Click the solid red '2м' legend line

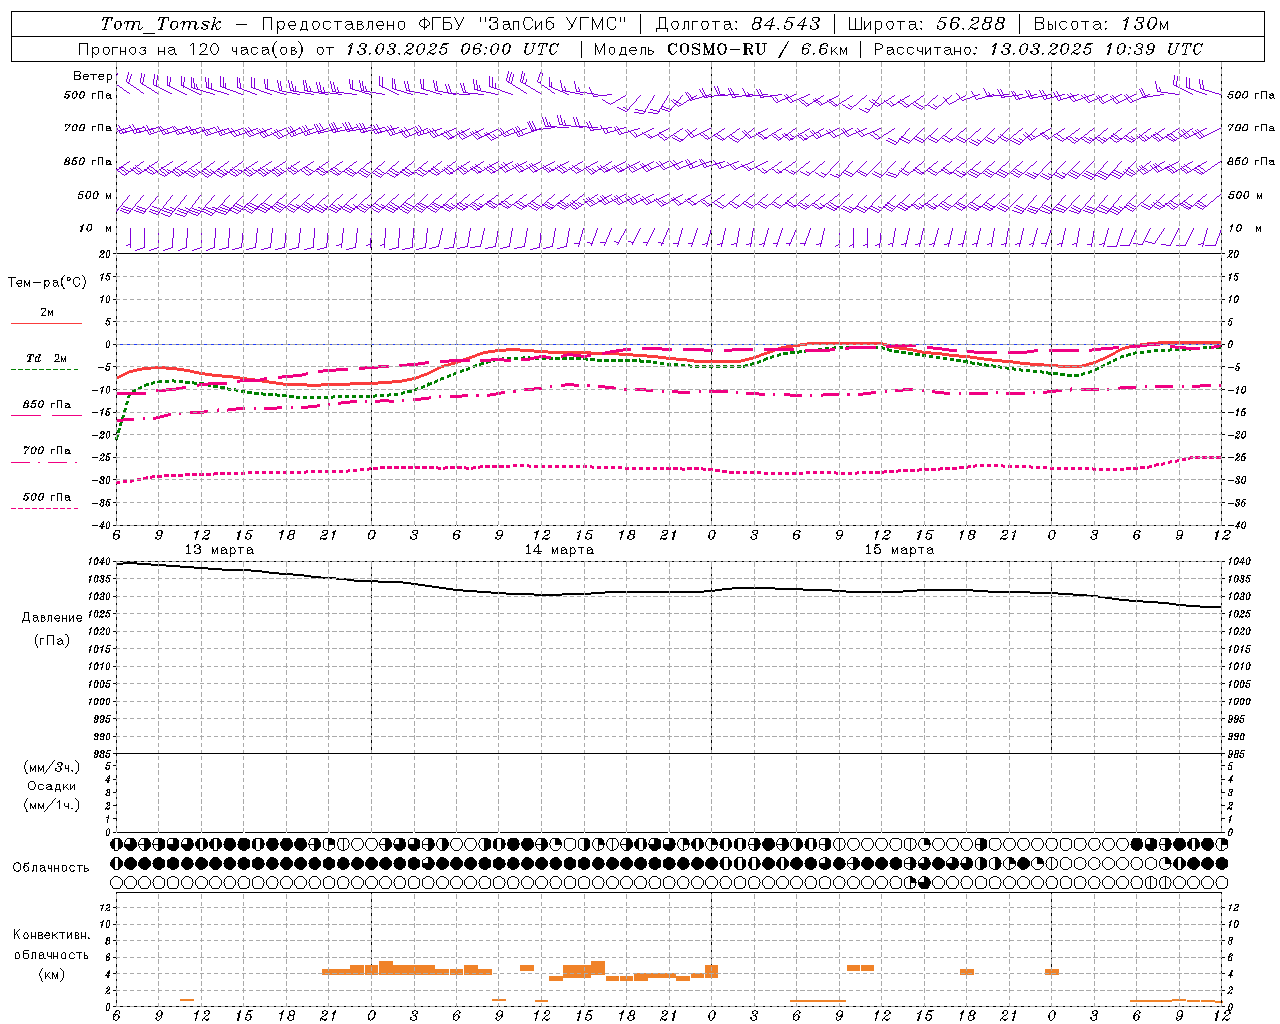46,324
